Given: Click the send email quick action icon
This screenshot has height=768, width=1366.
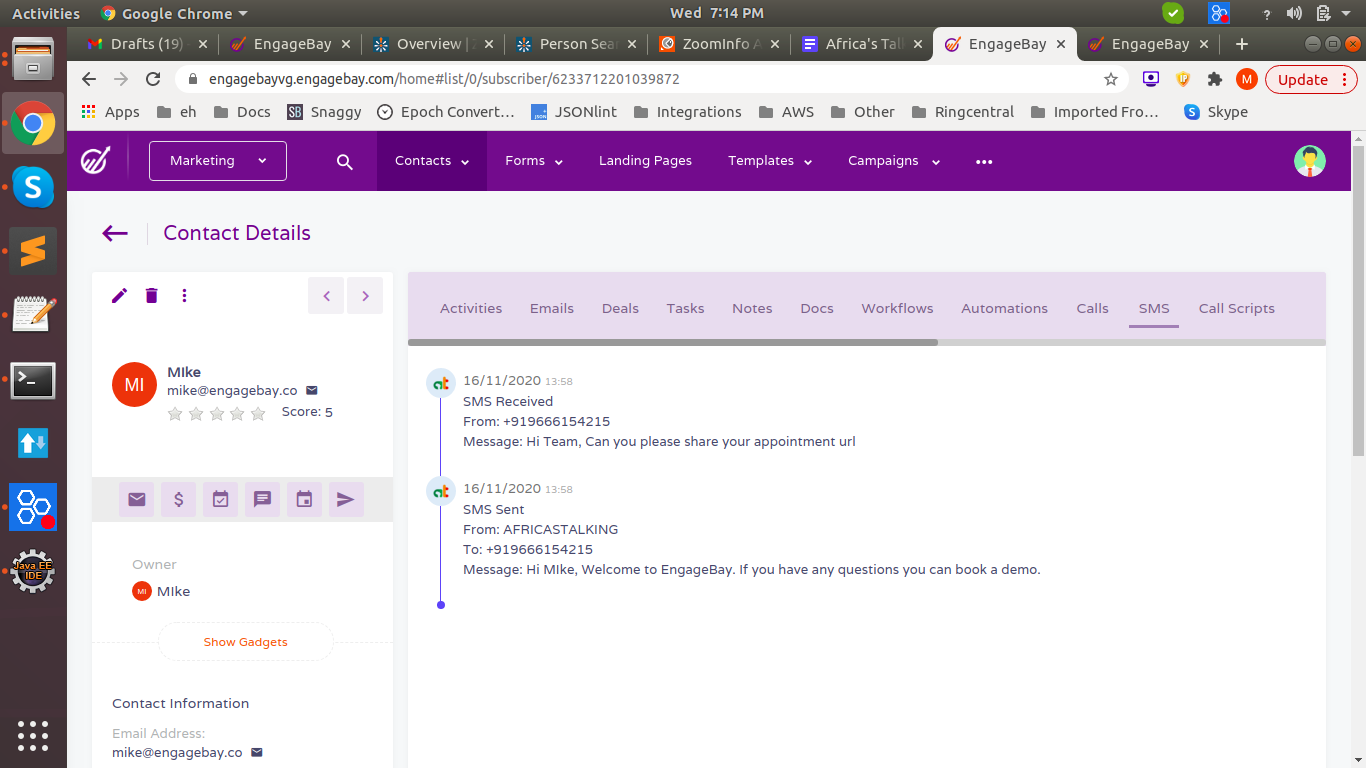Looking at the screenshot, I should pos(137,499).
